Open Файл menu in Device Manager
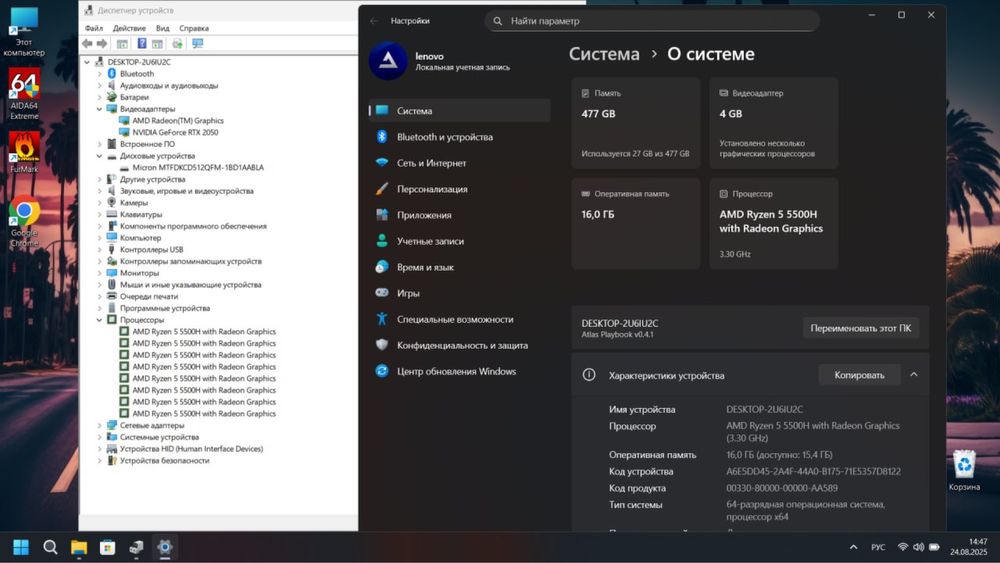 pos(94,28)
